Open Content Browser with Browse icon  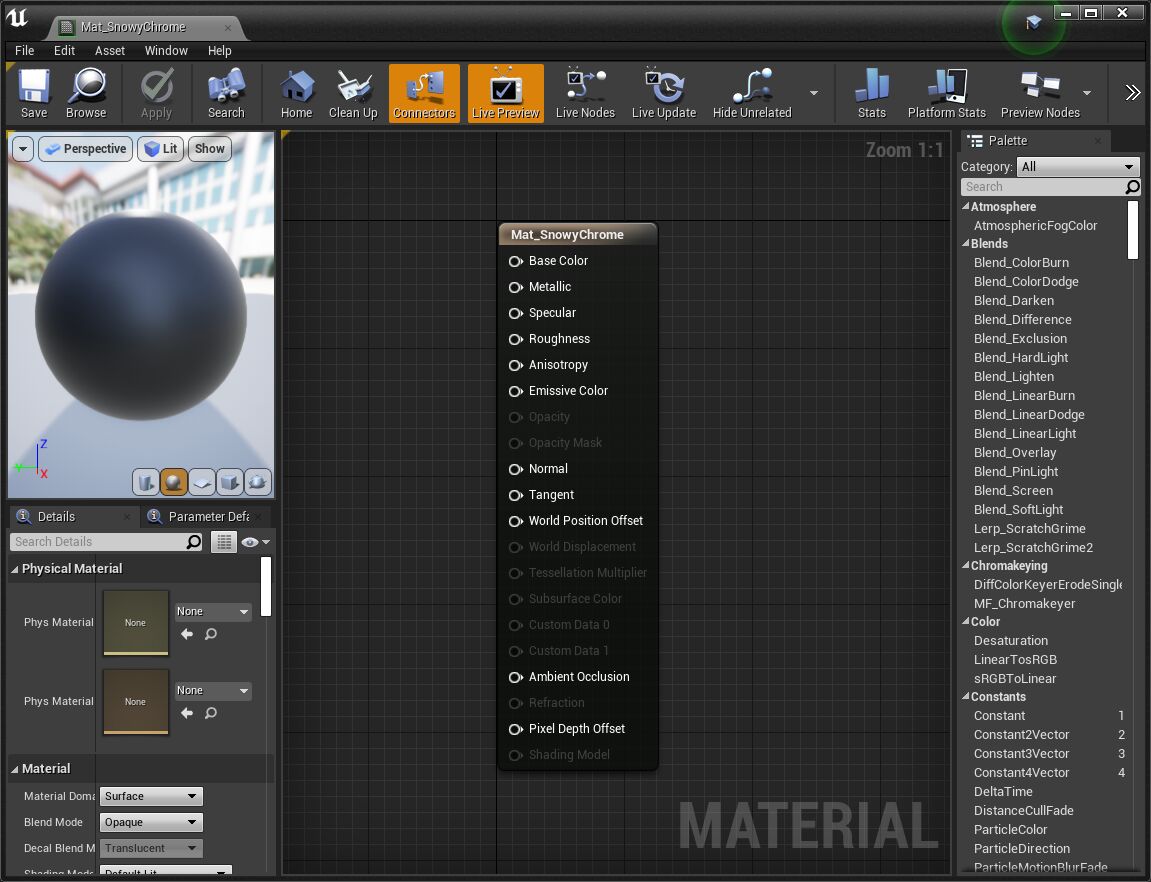pos(86,94)
